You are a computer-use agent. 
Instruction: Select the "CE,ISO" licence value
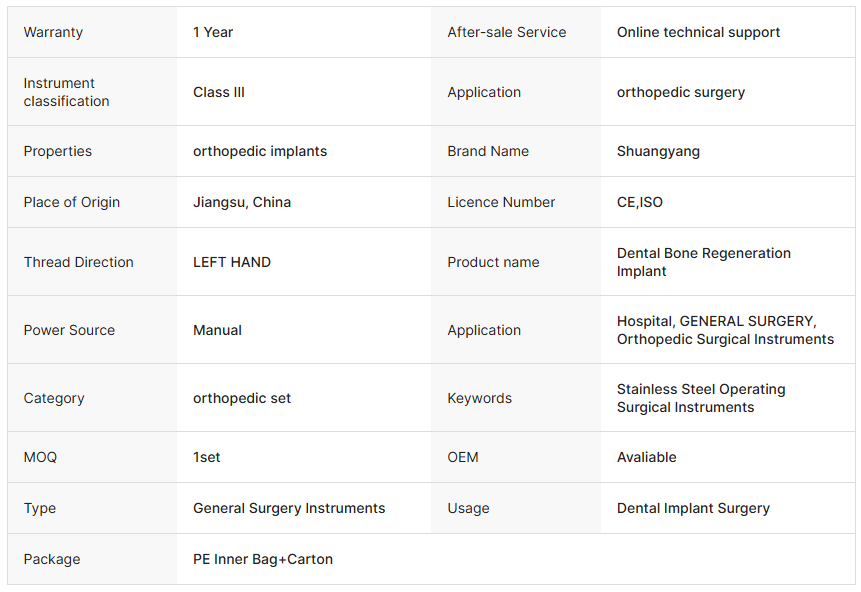coord(640,202)
